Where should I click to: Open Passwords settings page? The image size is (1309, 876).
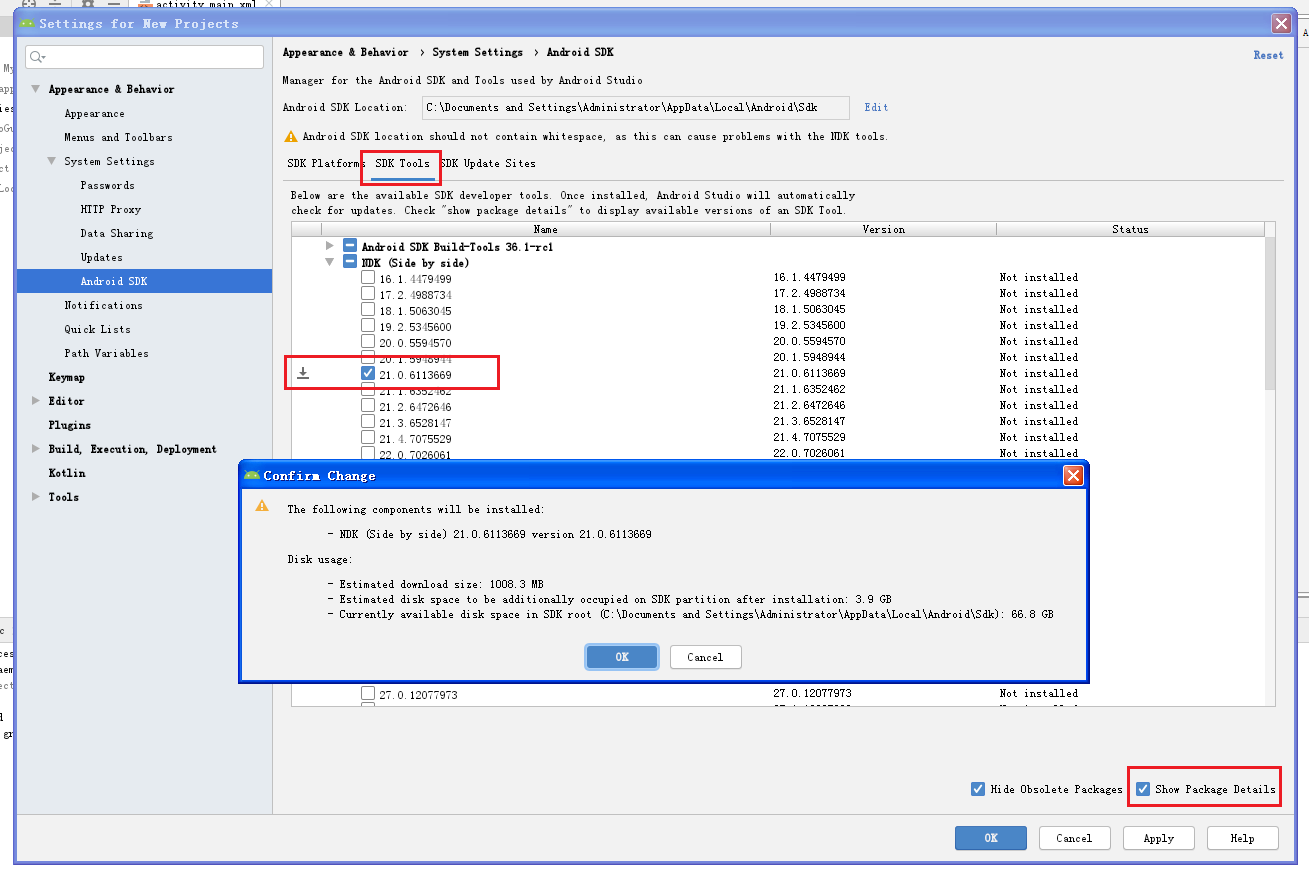click(107, 185)
